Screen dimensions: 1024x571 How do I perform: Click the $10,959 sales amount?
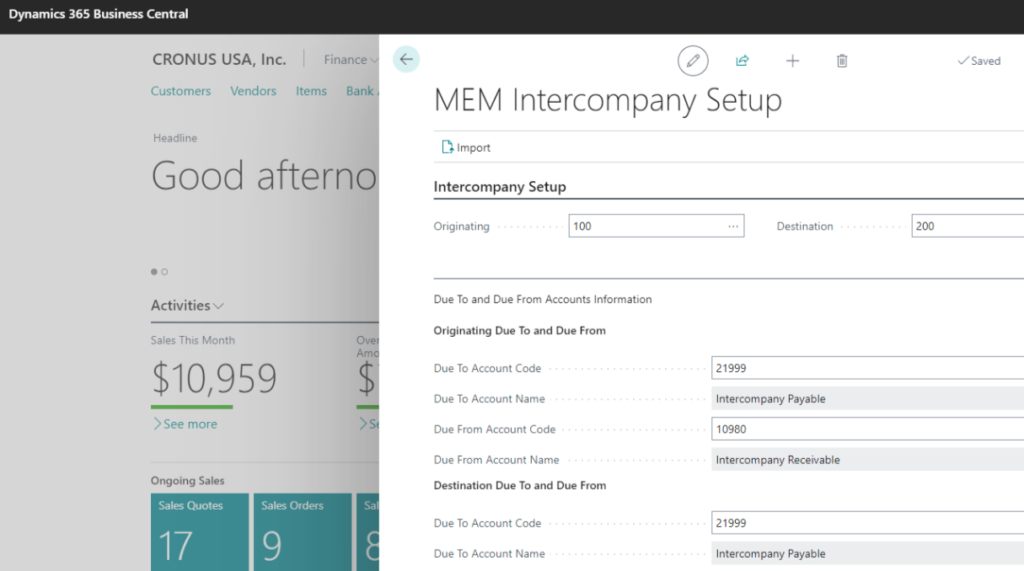pyautogui.click(x=214, y=378)
